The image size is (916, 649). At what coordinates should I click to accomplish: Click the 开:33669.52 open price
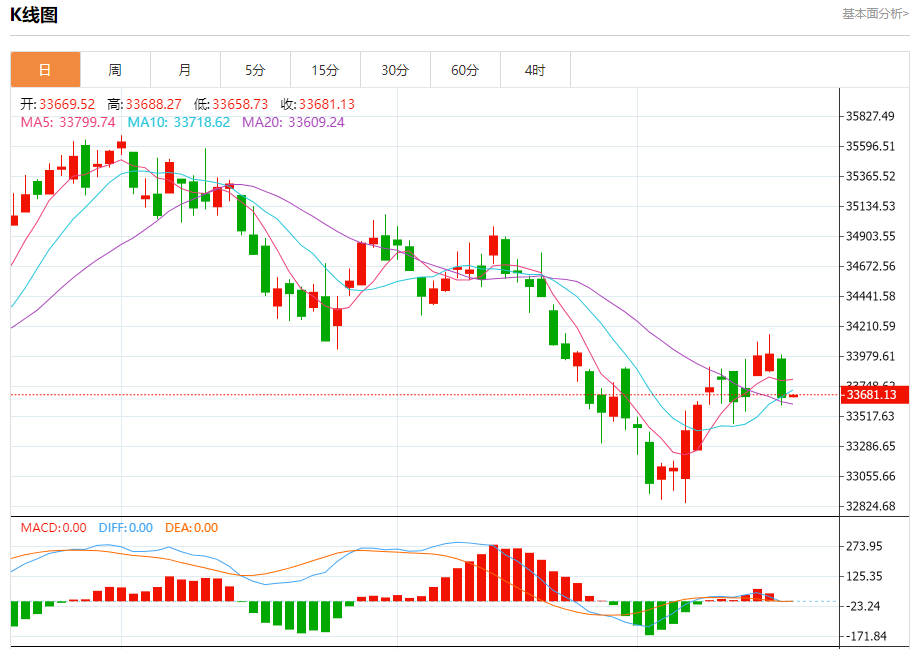58,104
